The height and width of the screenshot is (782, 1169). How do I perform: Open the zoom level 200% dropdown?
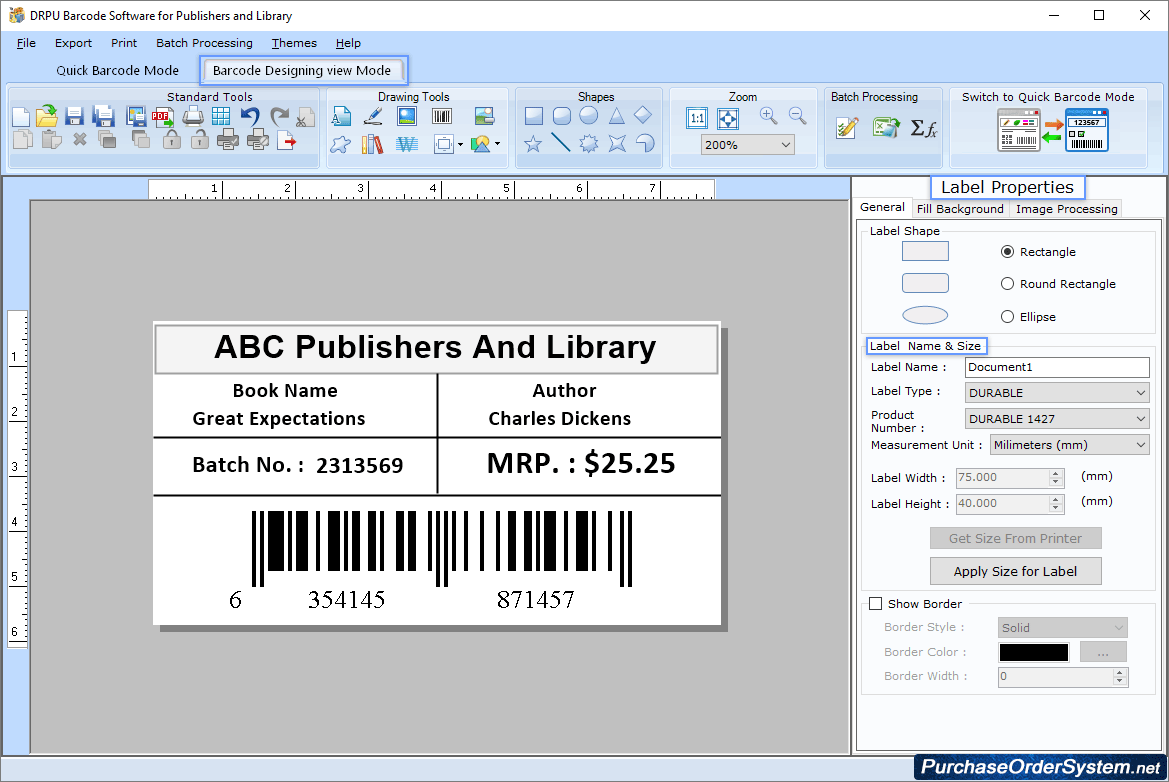747,145
